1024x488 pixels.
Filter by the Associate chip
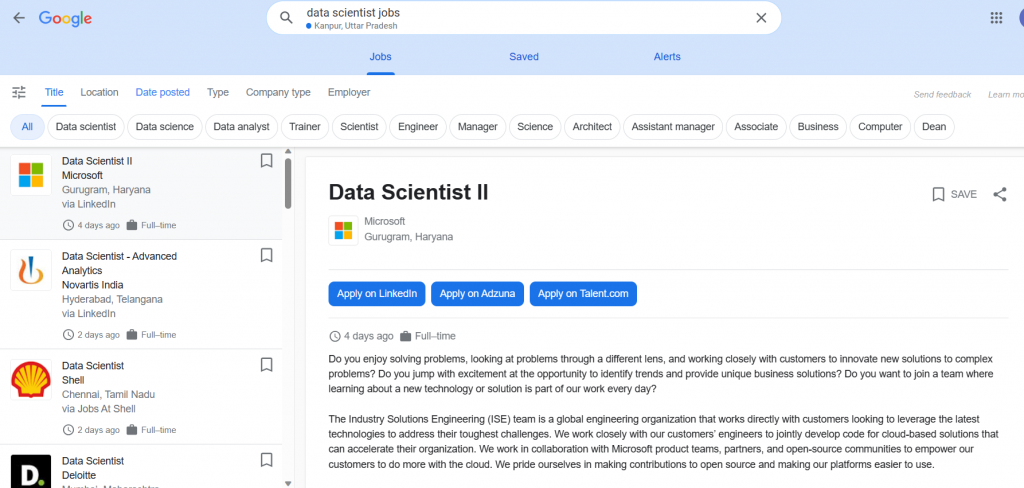(x=756, y=127)
